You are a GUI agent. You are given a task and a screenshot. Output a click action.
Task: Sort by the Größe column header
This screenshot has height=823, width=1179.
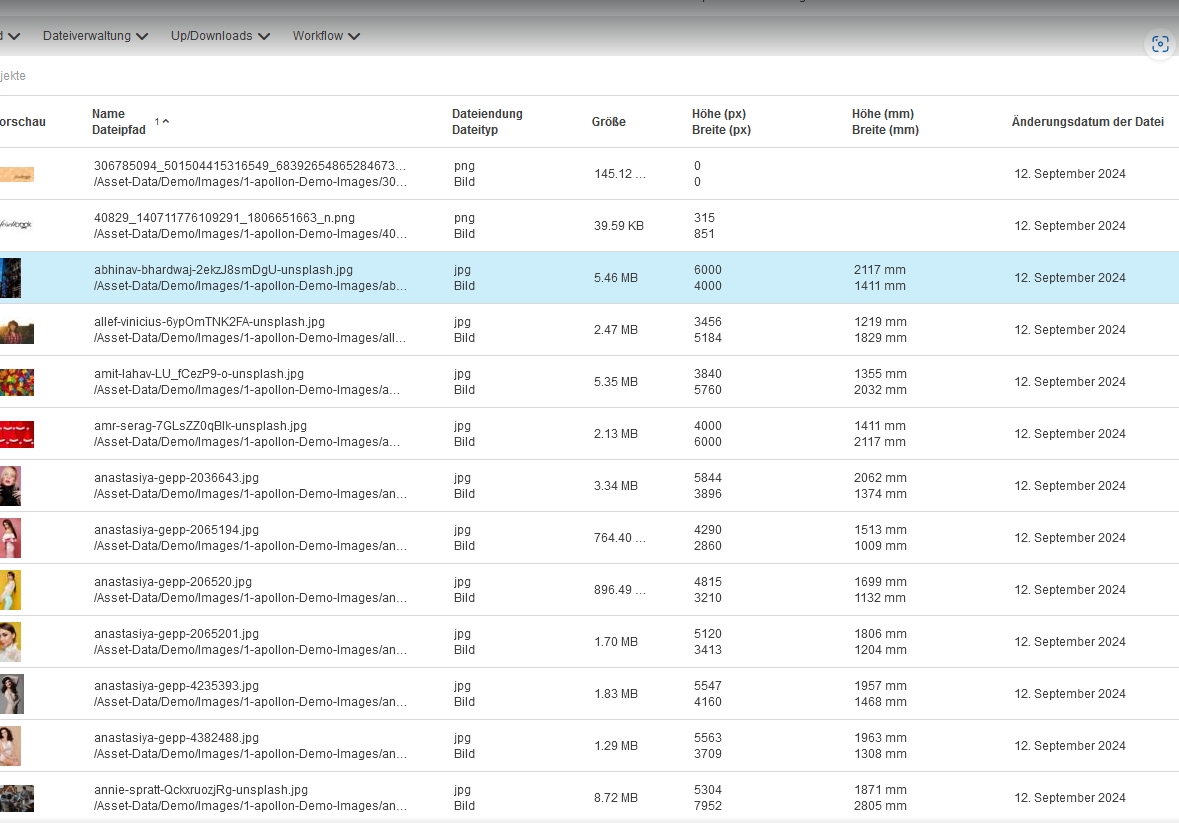608,122
